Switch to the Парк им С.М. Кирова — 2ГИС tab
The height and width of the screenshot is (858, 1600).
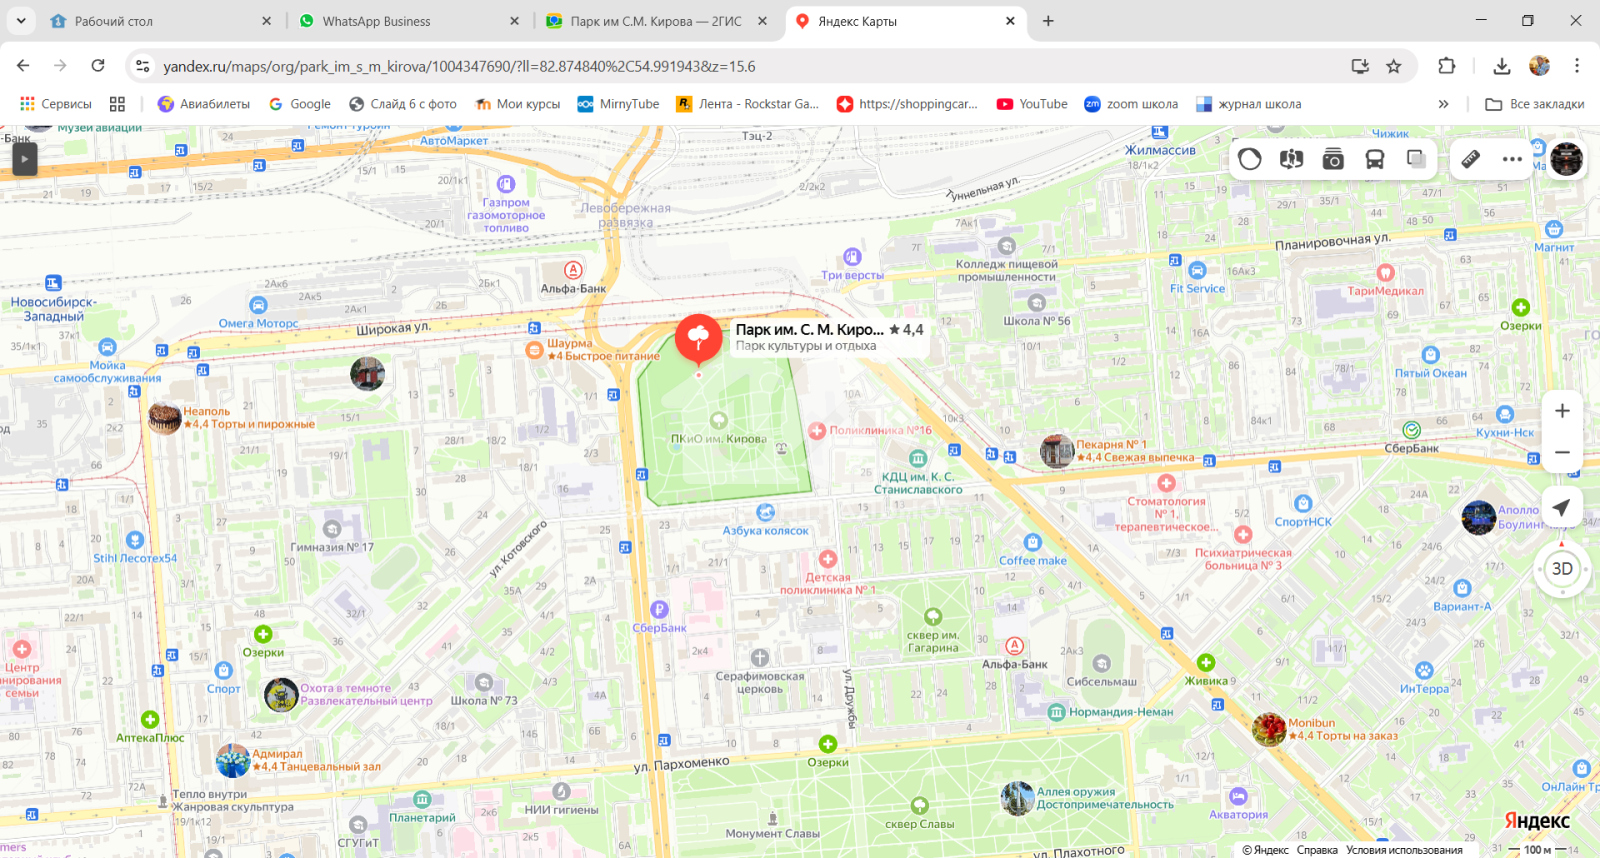tap(656, 21)
